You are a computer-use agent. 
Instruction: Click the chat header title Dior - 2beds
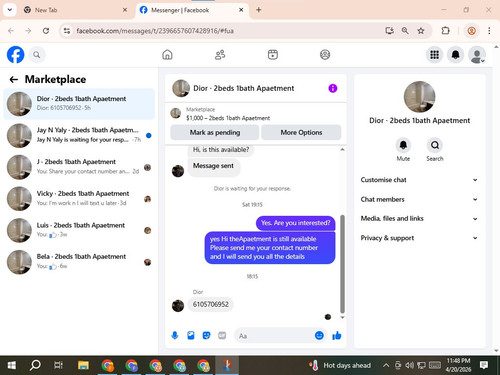click(x=244, y=88)
